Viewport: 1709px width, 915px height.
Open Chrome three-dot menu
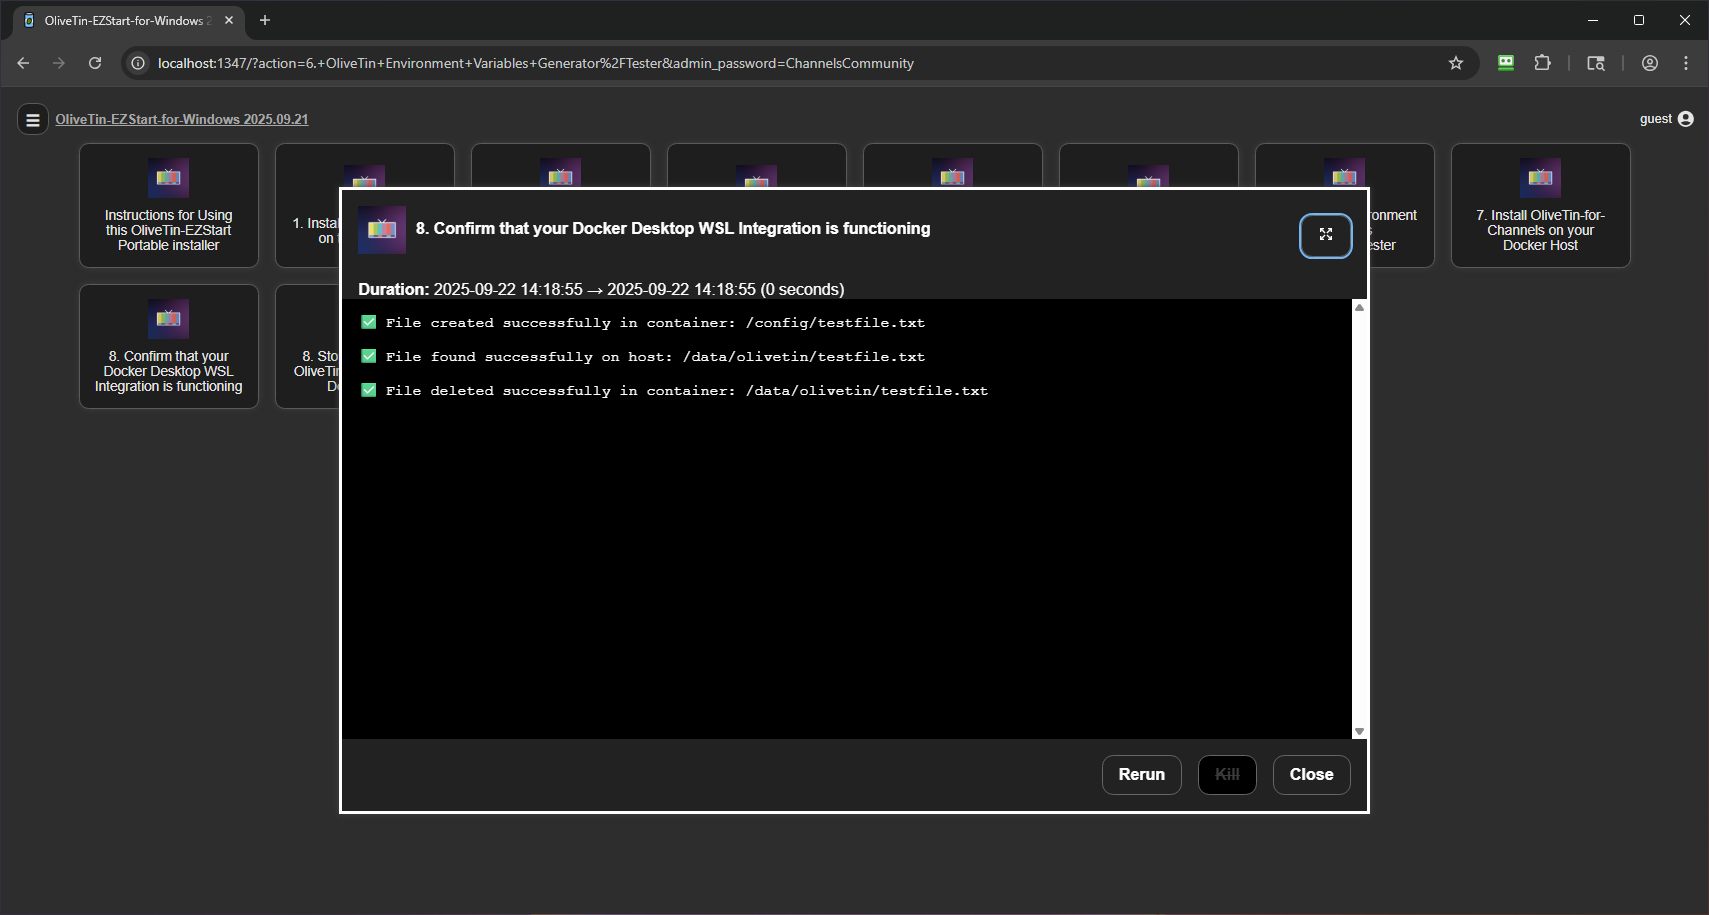click(1685, 63)
